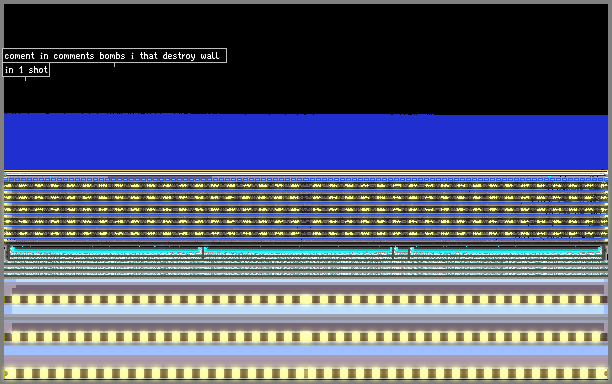Select the 'in 1 shot' sign label
Image resolution: width=612 pixels, height=384 pixels.
[26, 70]
